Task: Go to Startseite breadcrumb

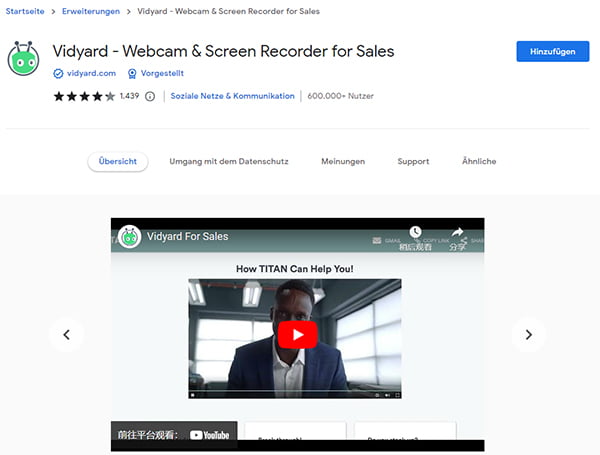Action: (25, 11)
